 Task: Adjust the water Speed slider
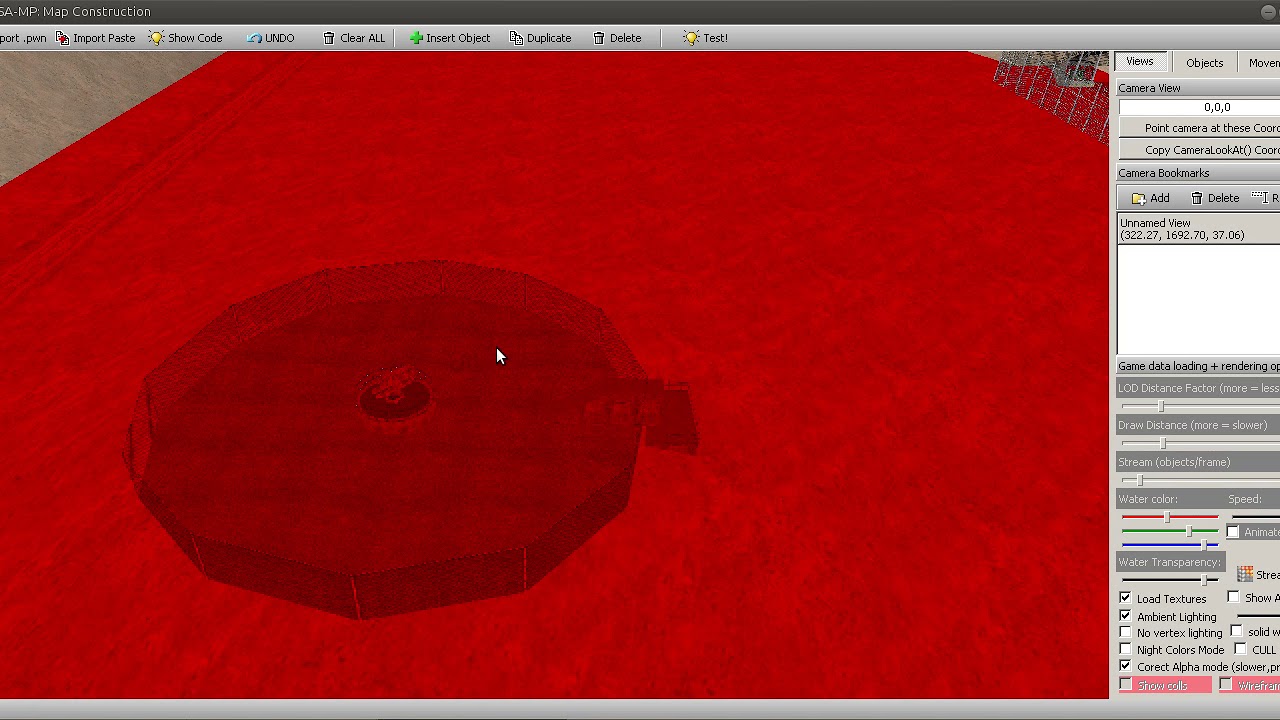(1256, 517)
